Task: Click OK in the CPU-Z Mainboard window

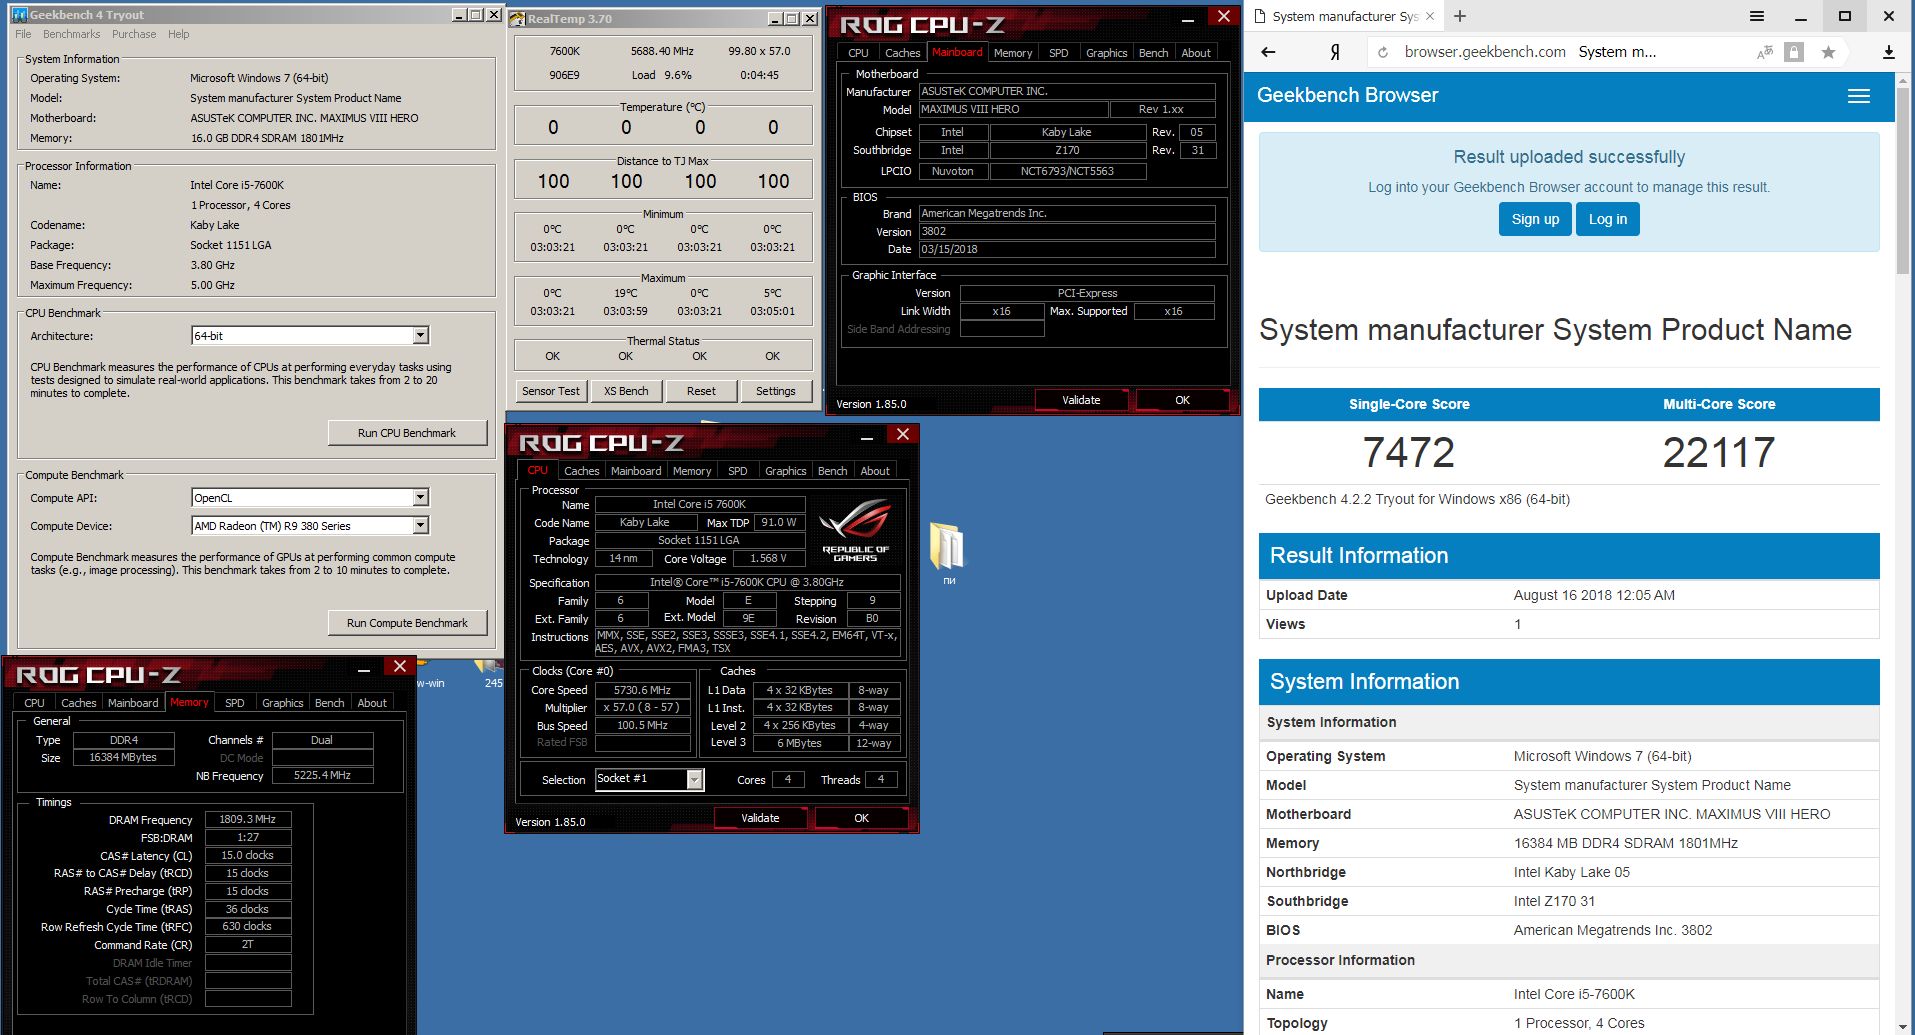Action: [1182, 400]
